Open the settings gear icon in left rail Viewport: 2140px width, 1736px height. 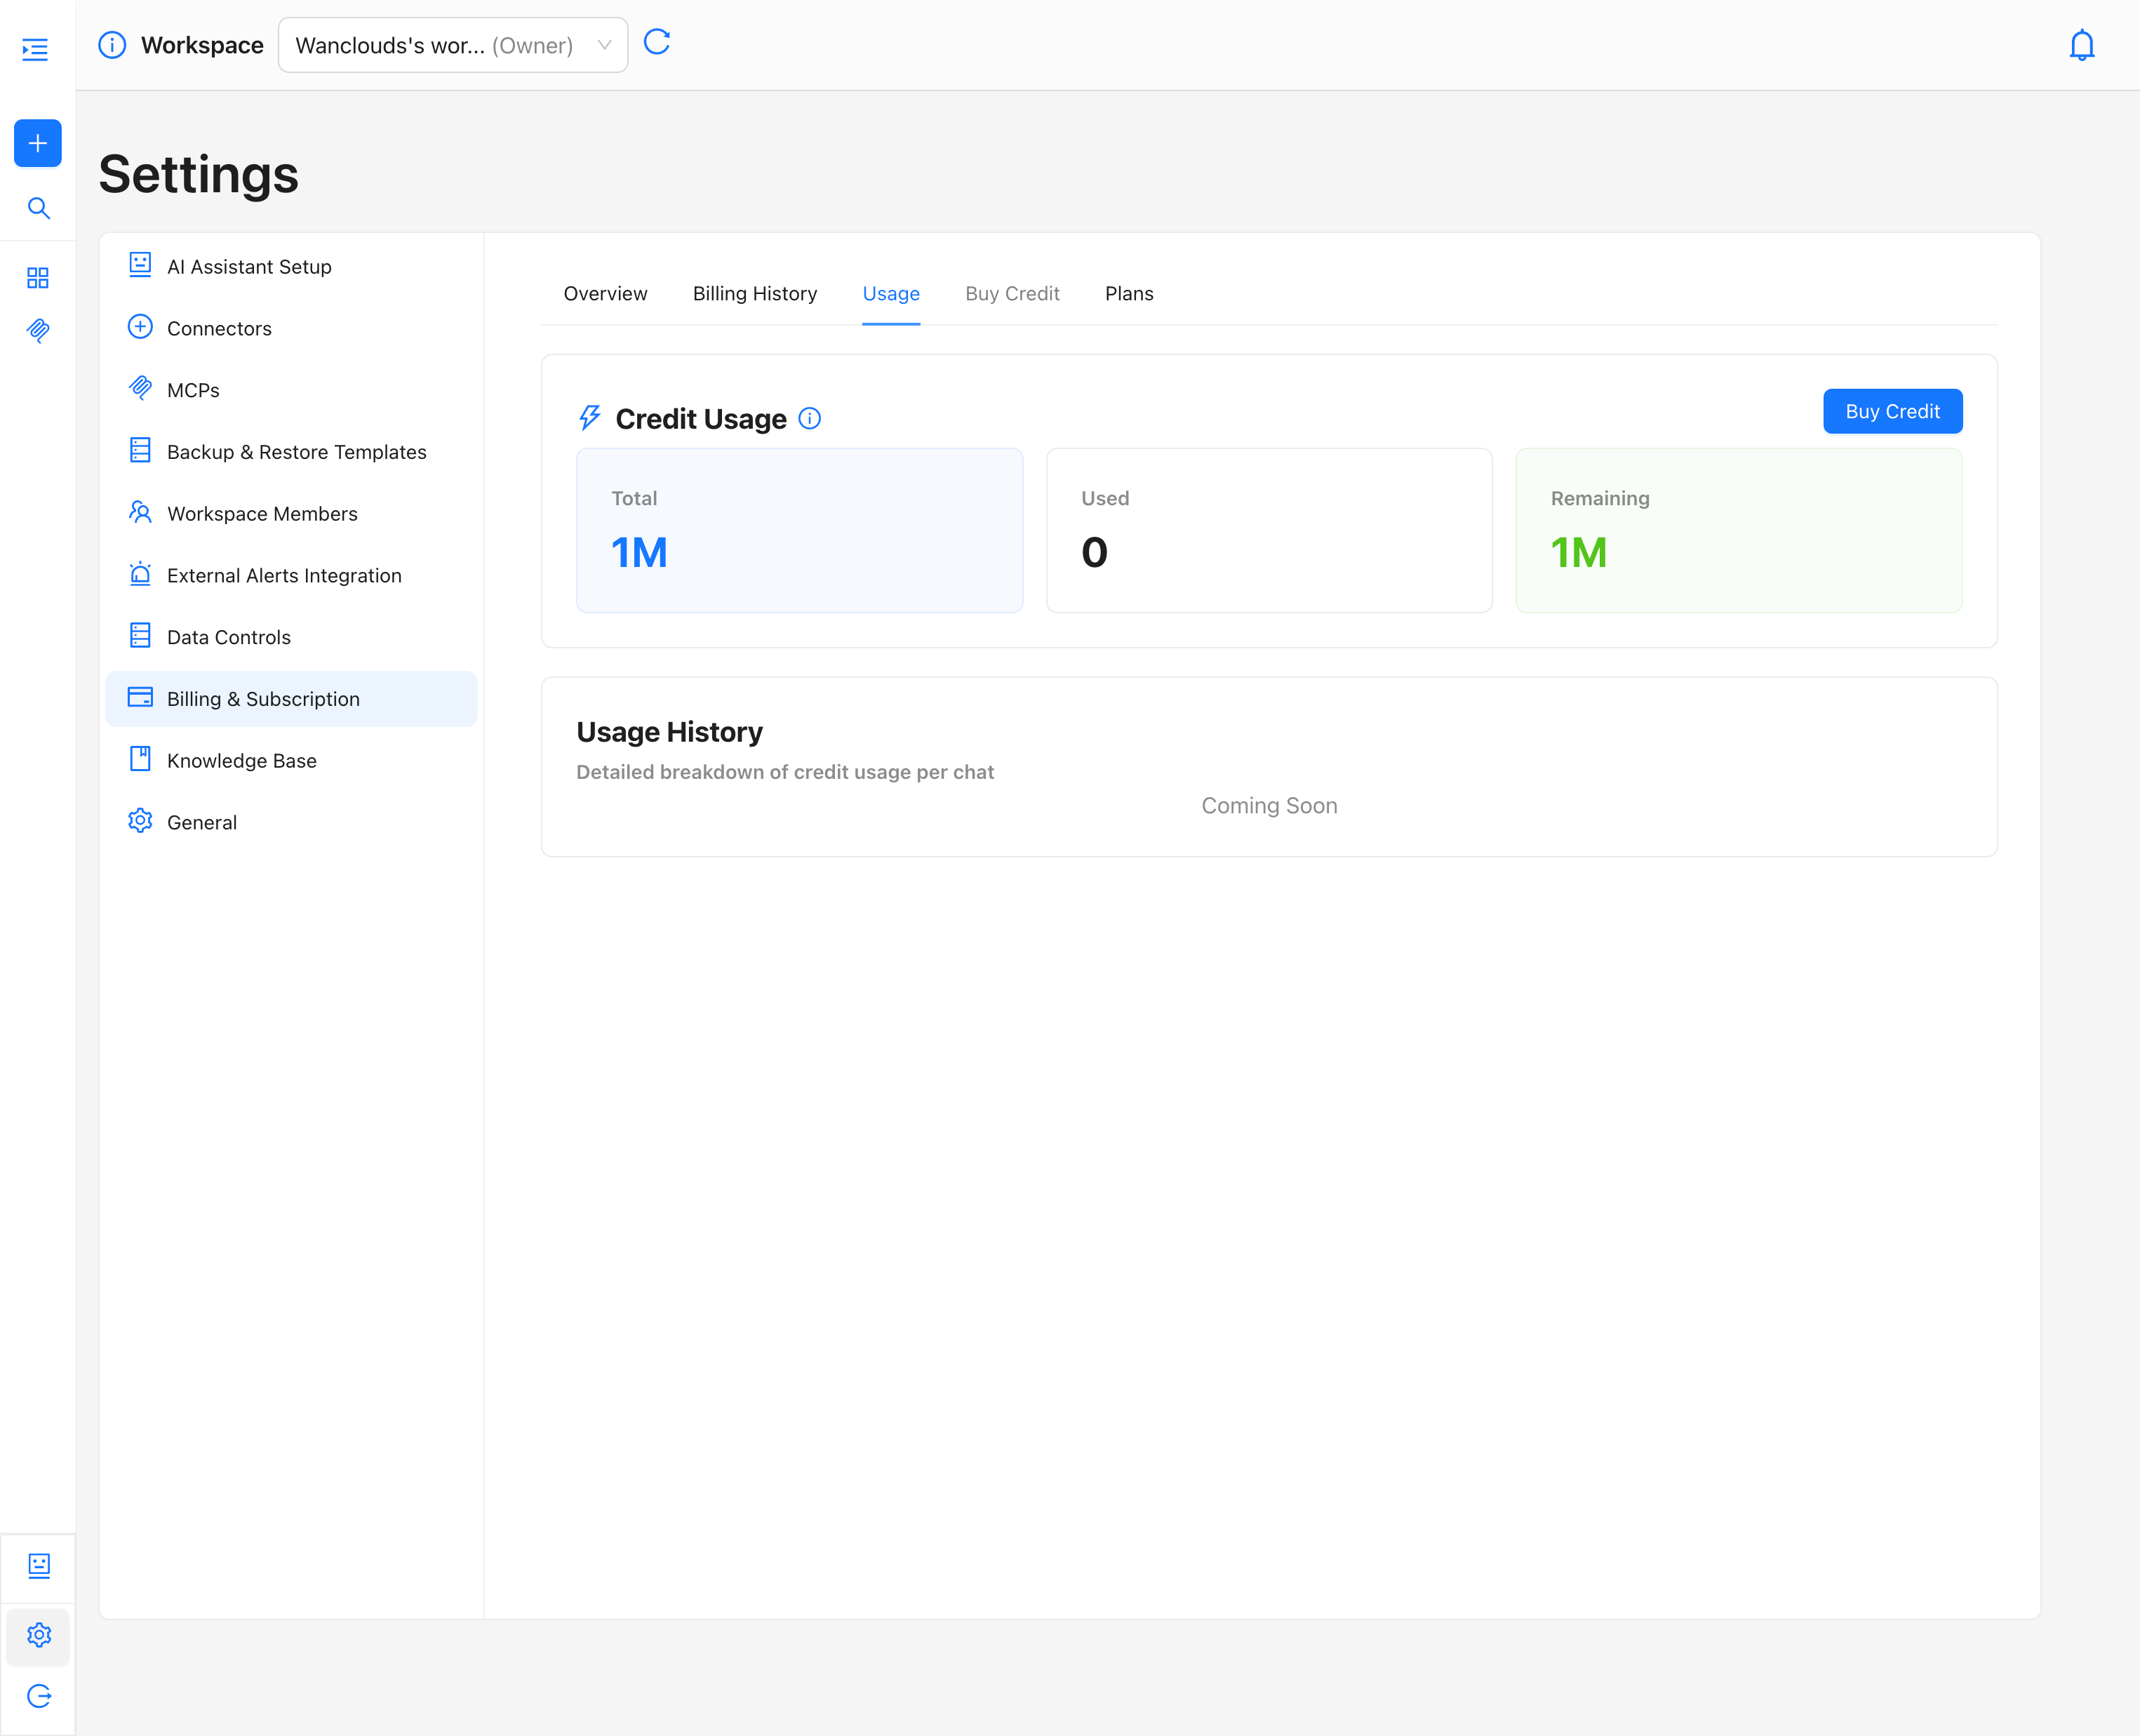39,1634
